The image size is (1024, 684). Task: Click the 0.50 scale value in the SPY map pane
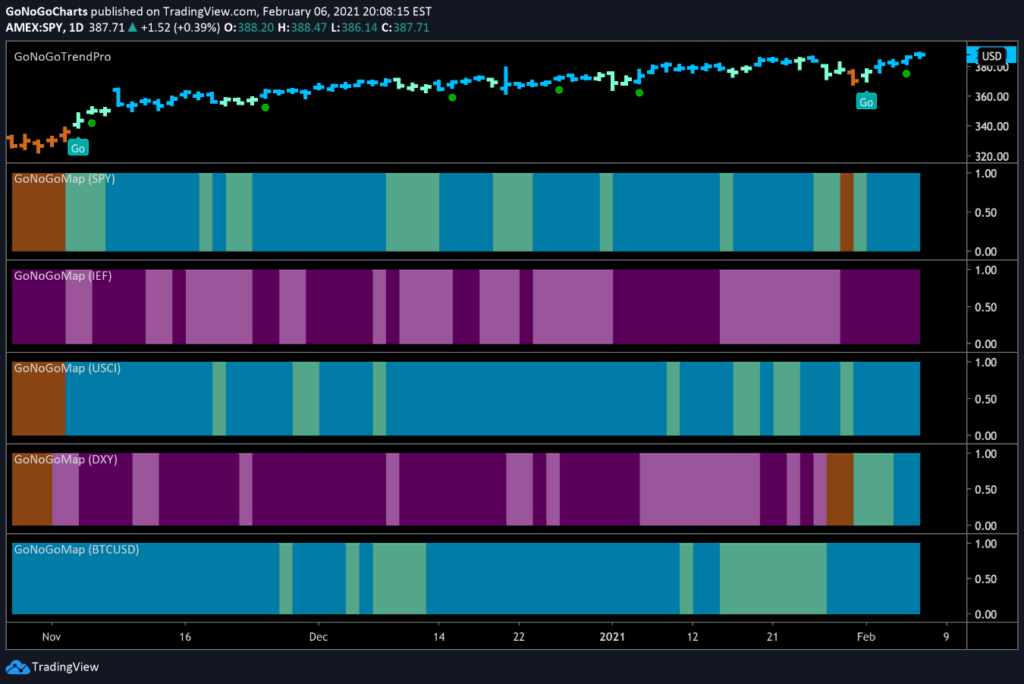pos(985,212)
